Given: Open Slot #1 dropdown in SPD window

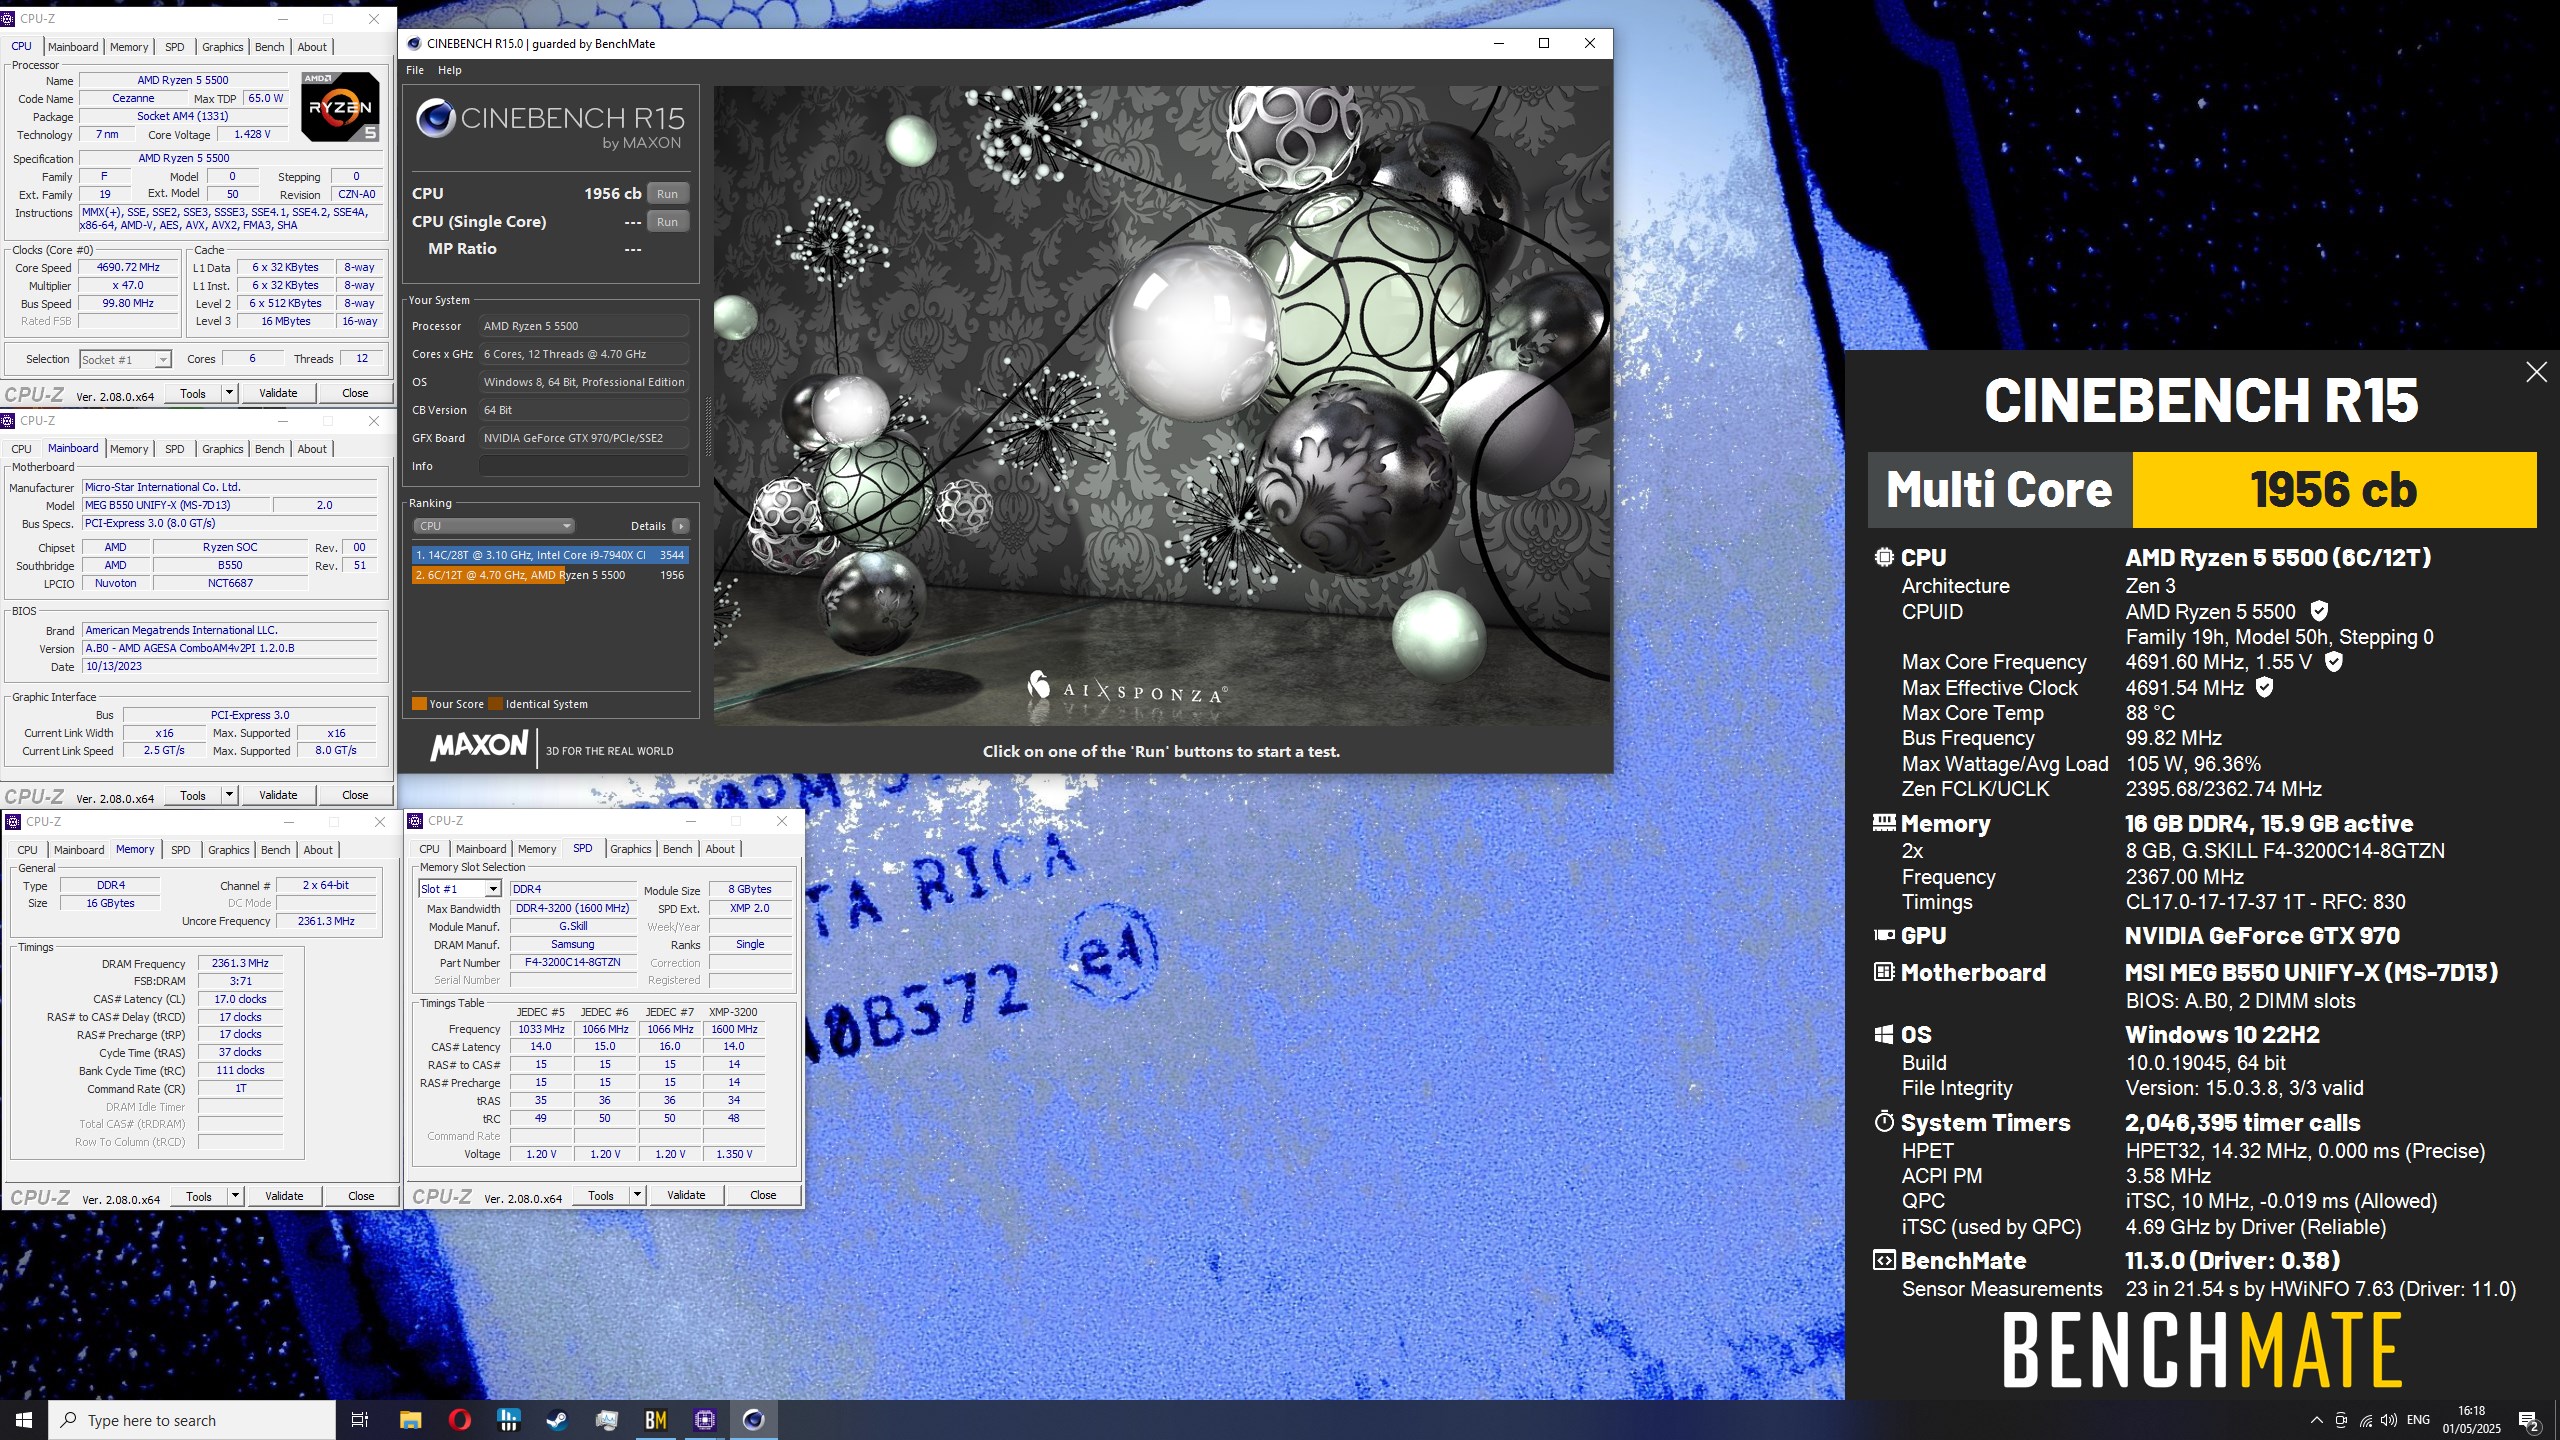Looking at the screenshot, I should click(x=459, y=889).
